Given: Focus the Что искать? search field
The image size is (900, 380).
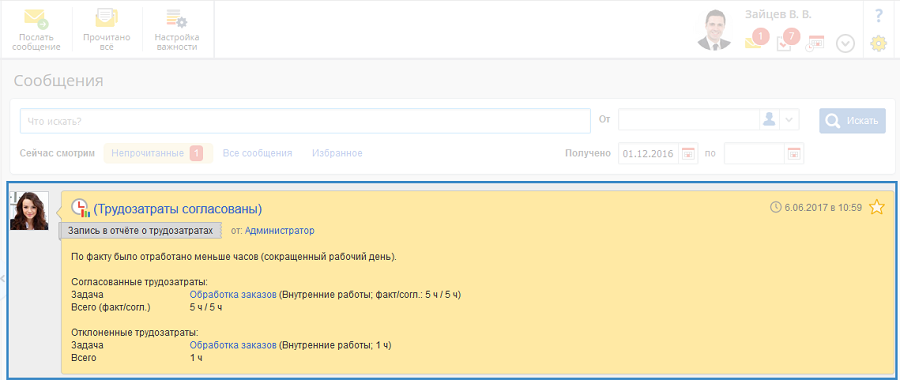Looking at the screenshot, I should [305, 121].
